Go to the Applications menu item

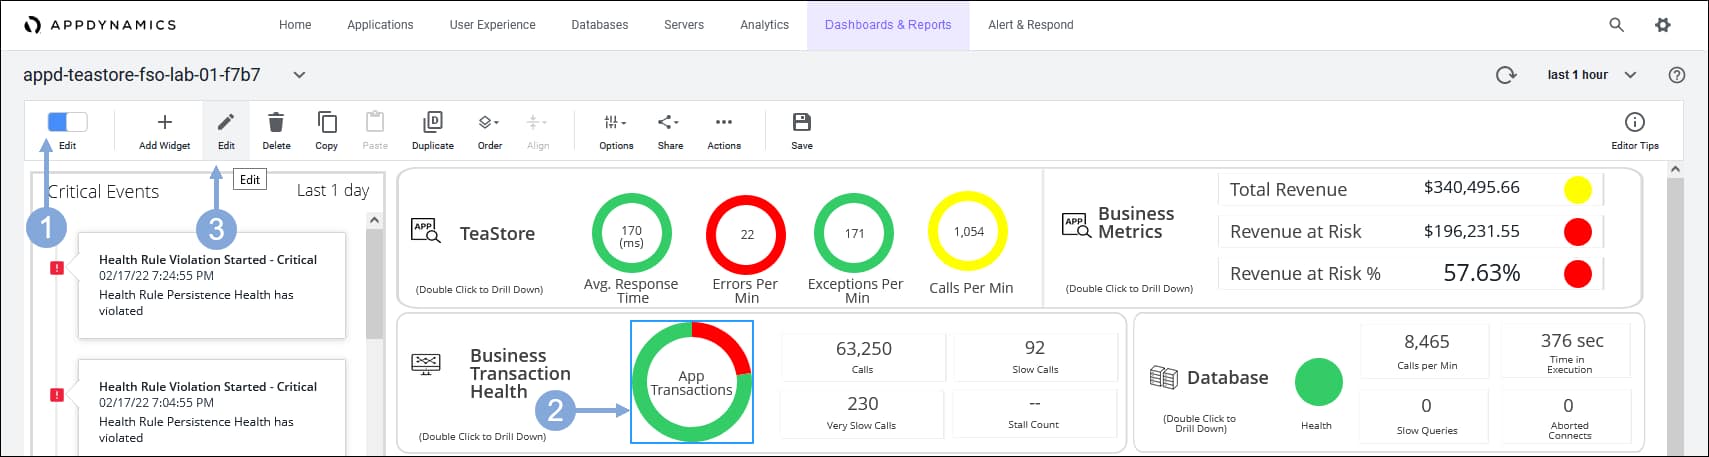pyautogui.click(x=380, y=25)
